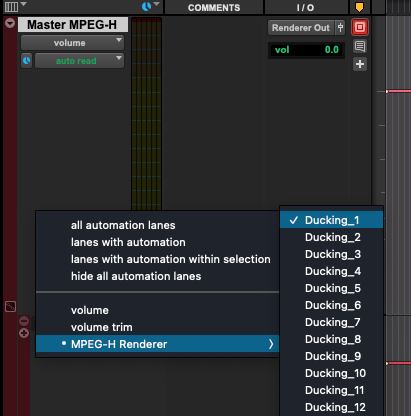The image size is (411, 416).
Task: Select Ducking_3 from the submenu
Action: coord(332,254)
